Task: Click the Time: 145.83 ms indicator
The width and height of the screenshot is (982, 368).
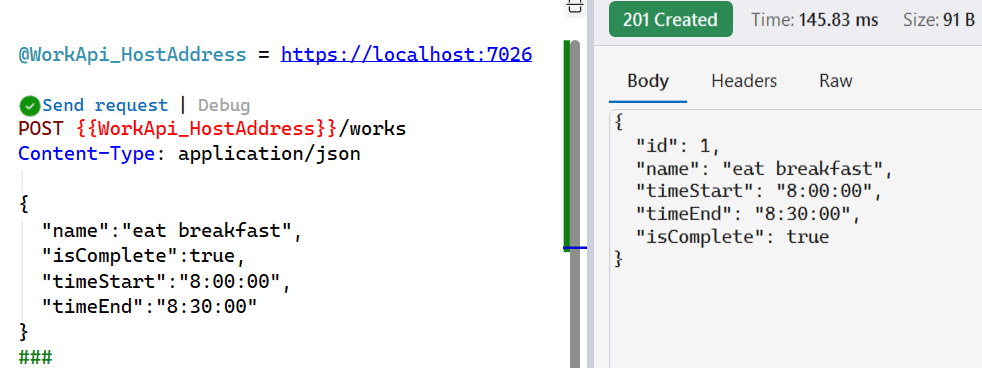Action: coord(814,20)
